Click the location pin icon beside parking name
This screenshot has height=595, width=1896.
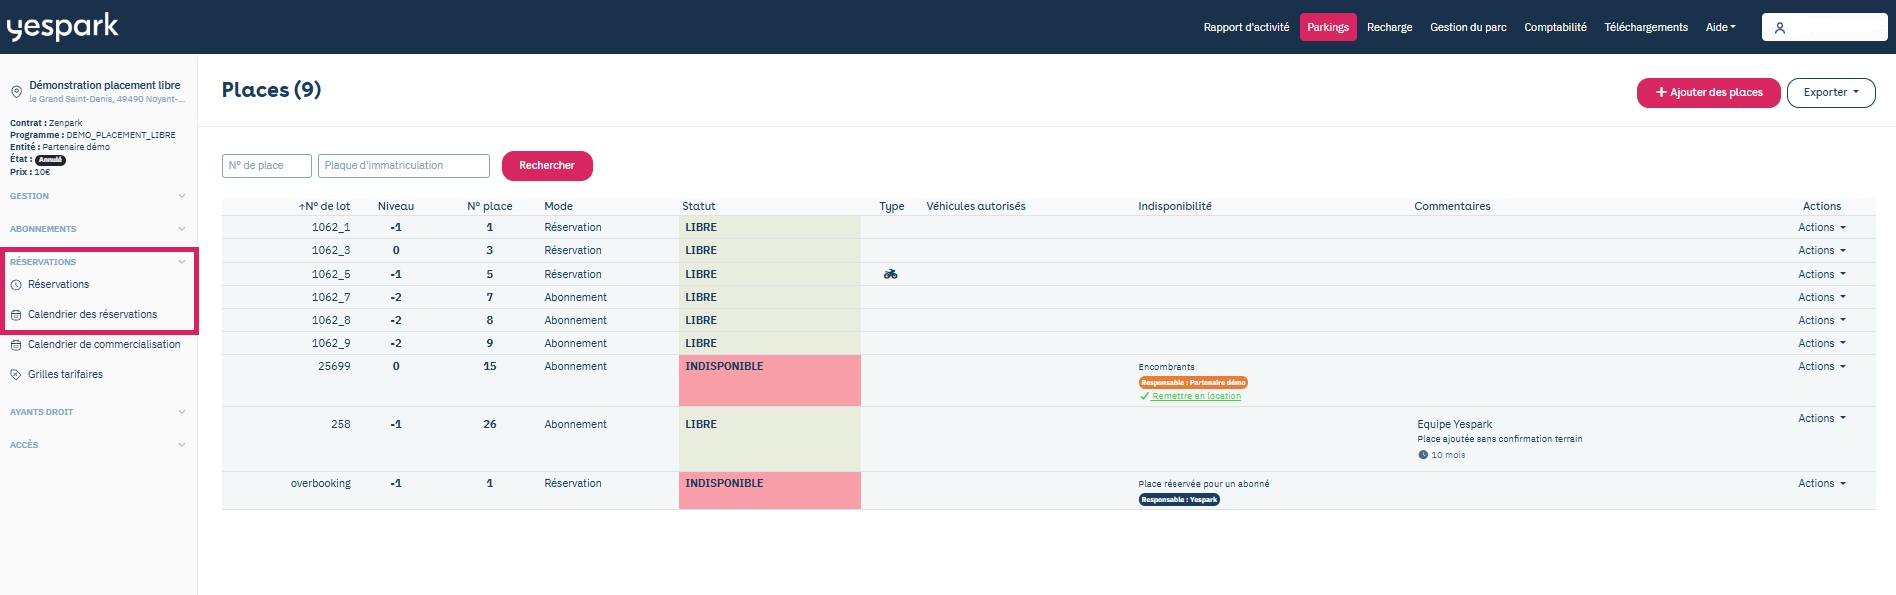16,92
